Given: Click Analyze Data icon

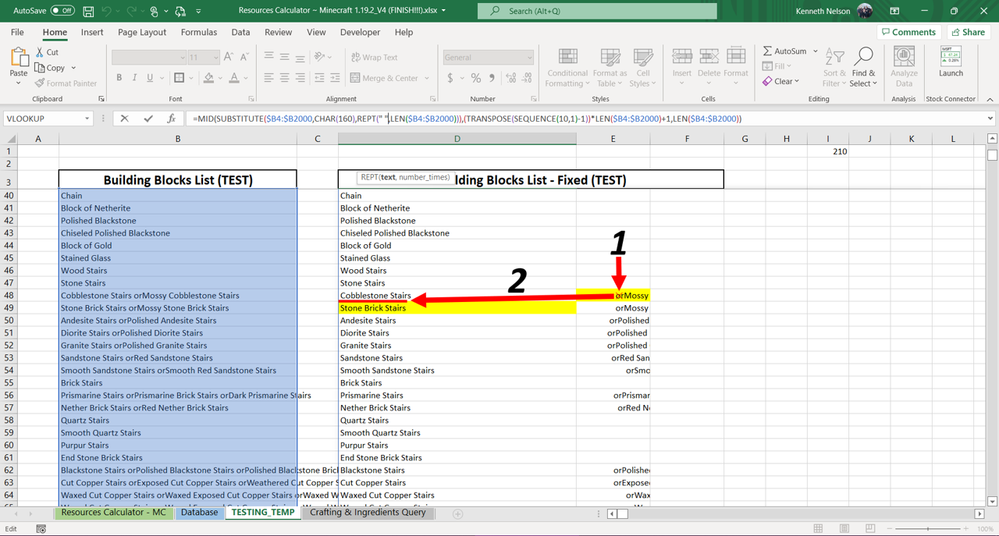Looking at the screenshot, I should [903, 57].
